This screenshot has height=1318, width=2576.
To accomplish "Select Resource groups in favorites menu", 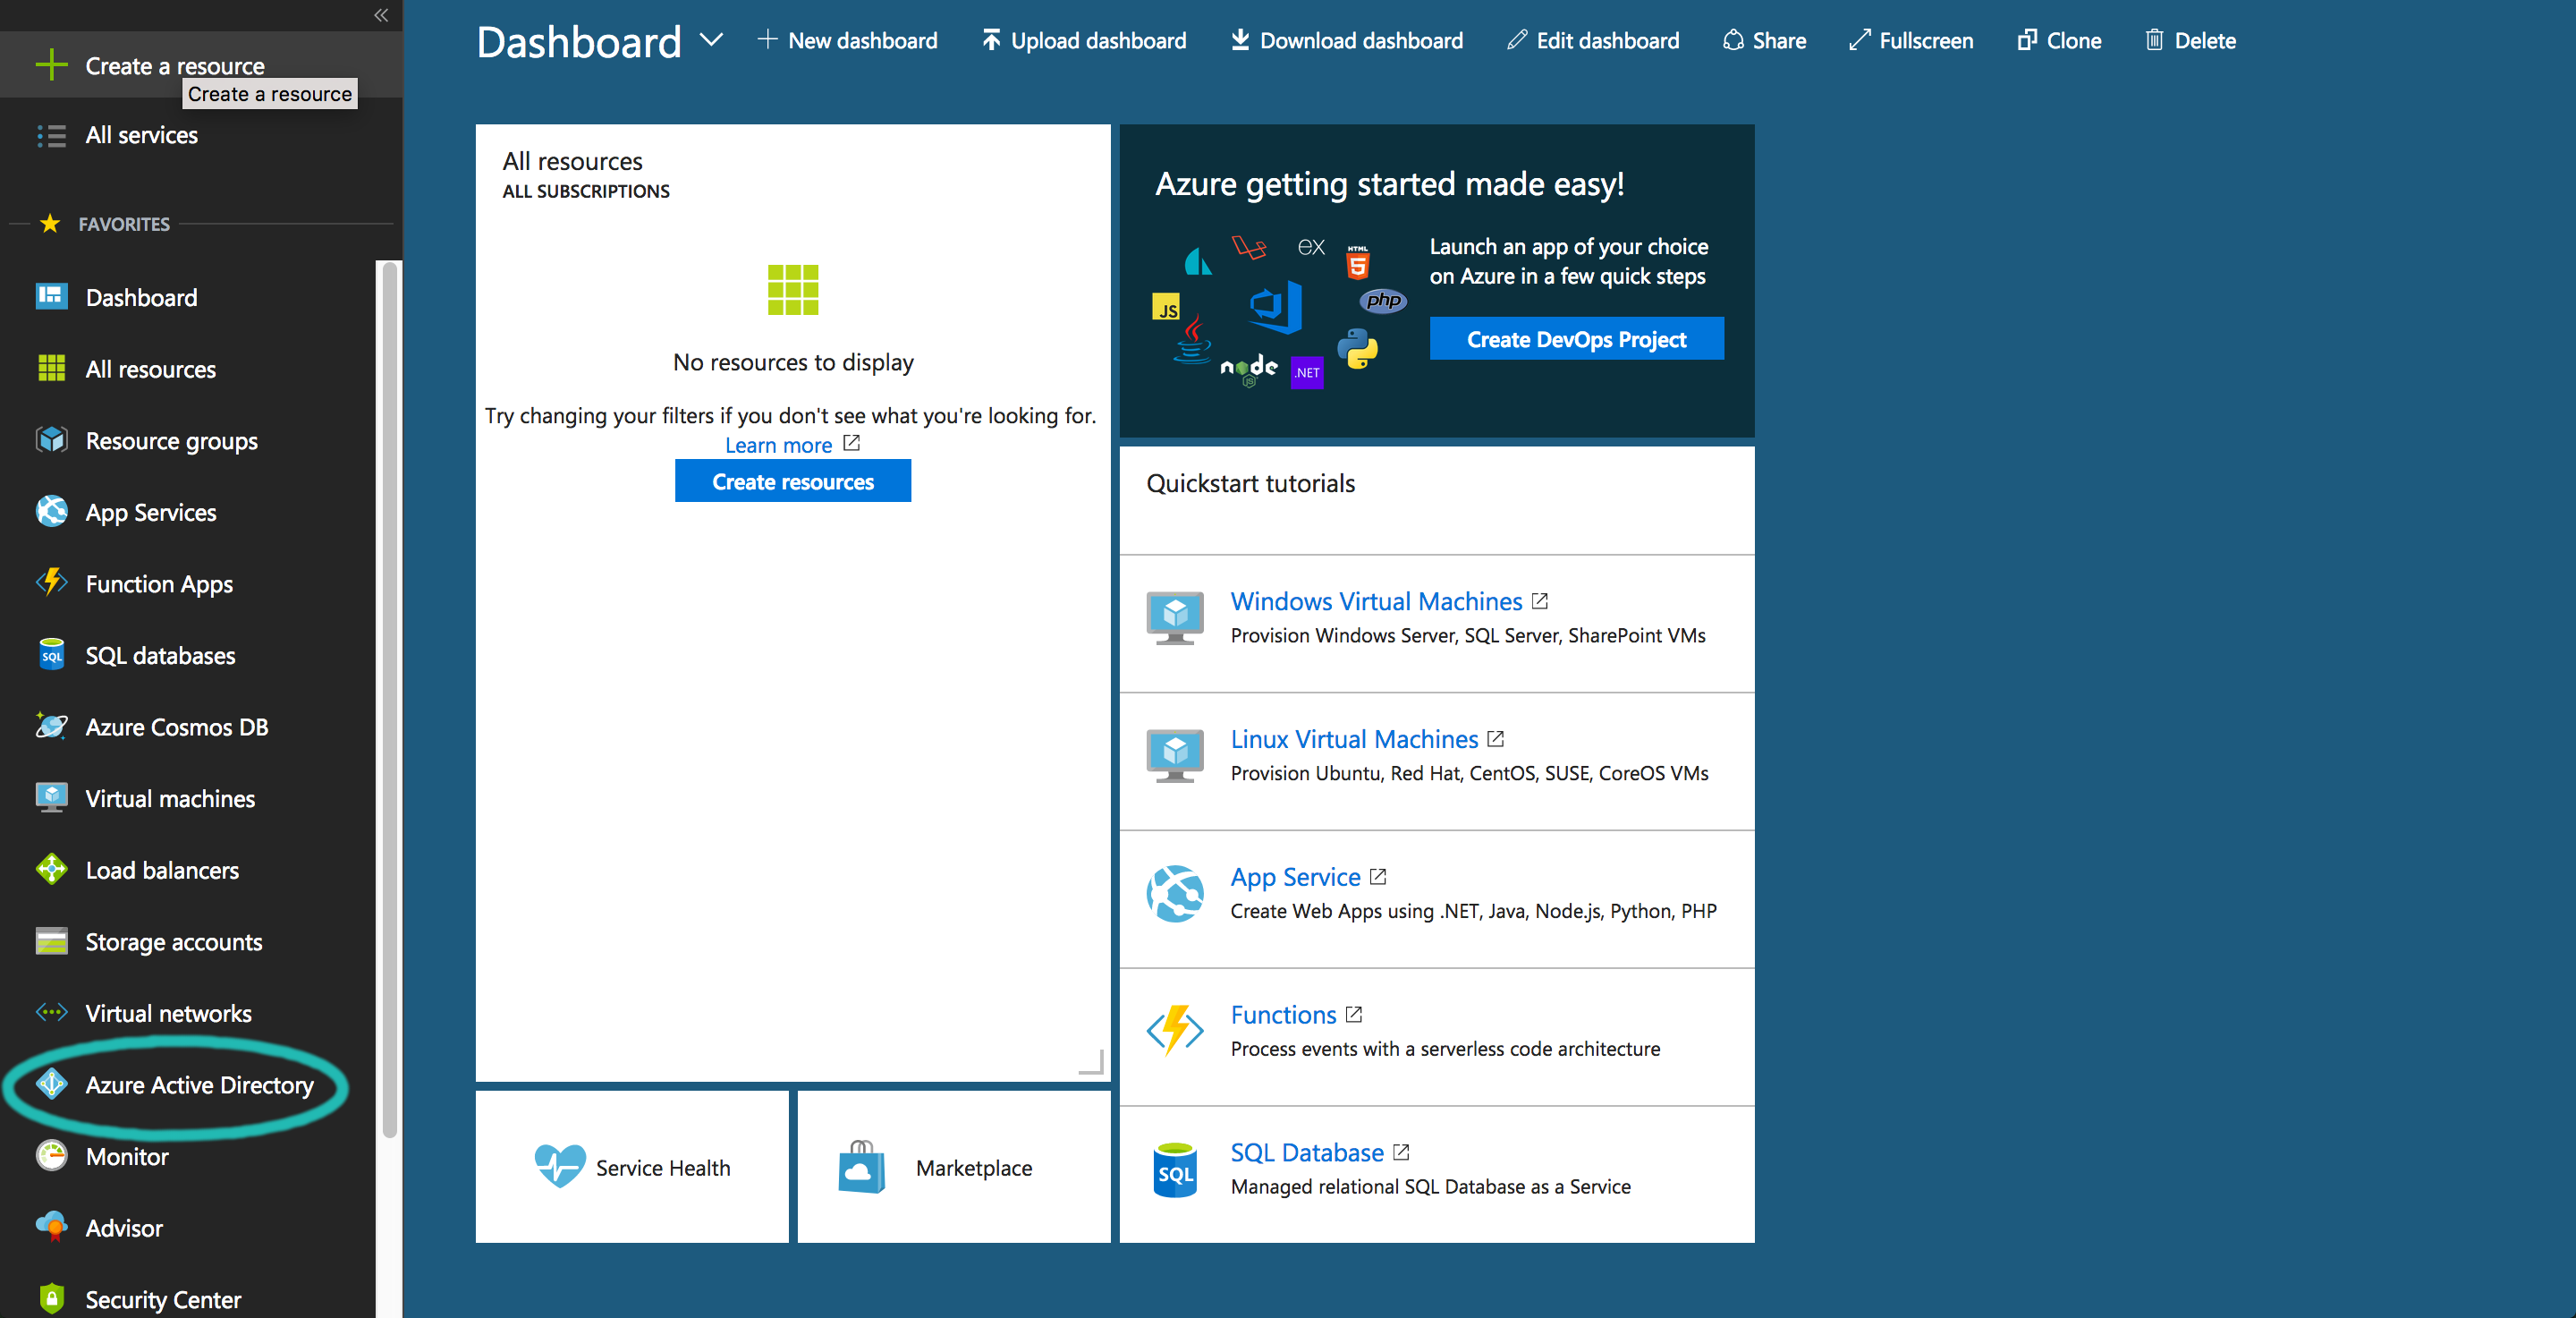I will coord(171,441).
